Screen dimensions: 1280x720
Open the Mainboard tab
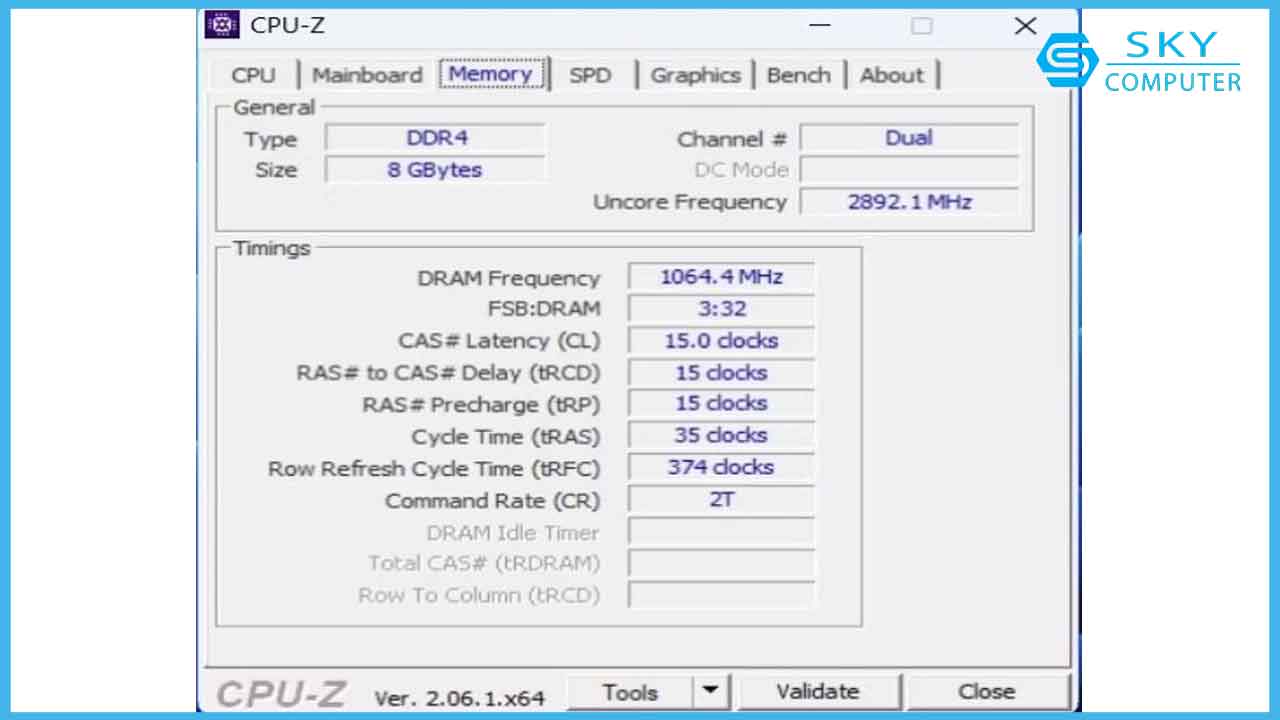[367, 75]
